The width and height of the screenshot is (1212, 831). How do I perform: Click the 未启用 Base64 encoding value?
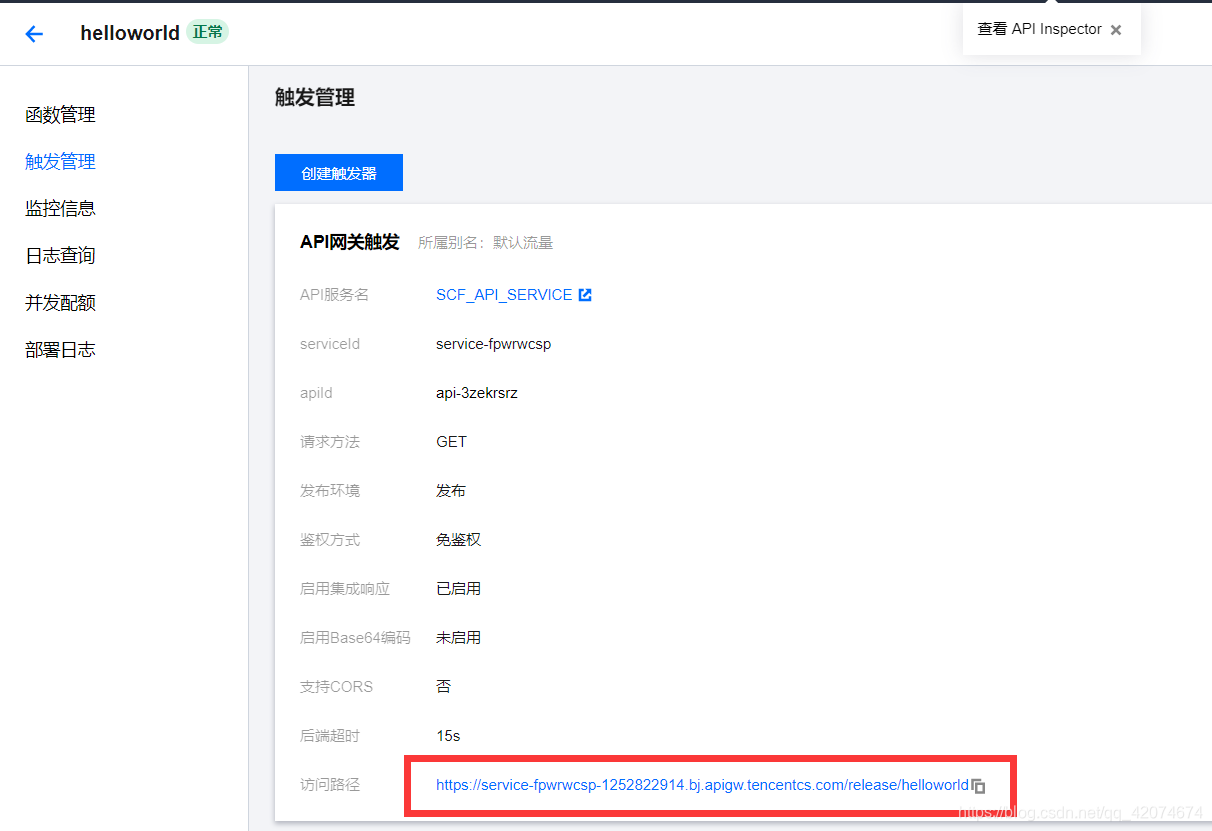pyautogui.click(x=458, y=637)
